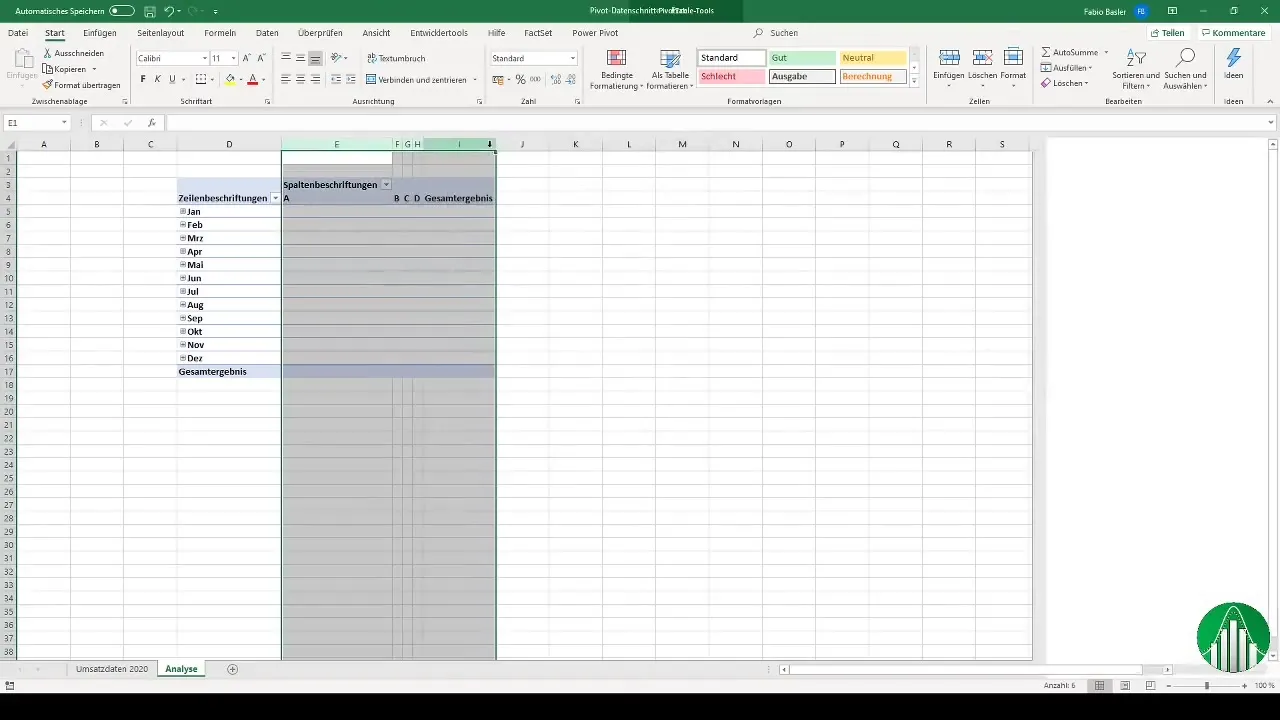Open font size 11 dropdown
1280x720 pixels.
click(x=233, y=58)
